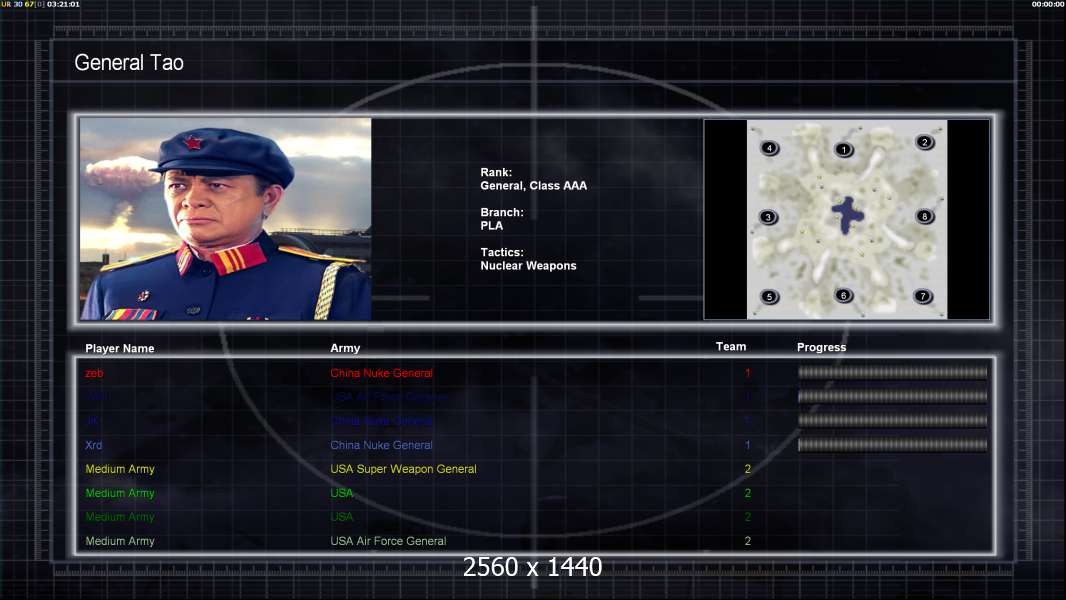Click team number 1 in zeb's row
Viewport: 1066px width, 600px height.
click(747, 373)
